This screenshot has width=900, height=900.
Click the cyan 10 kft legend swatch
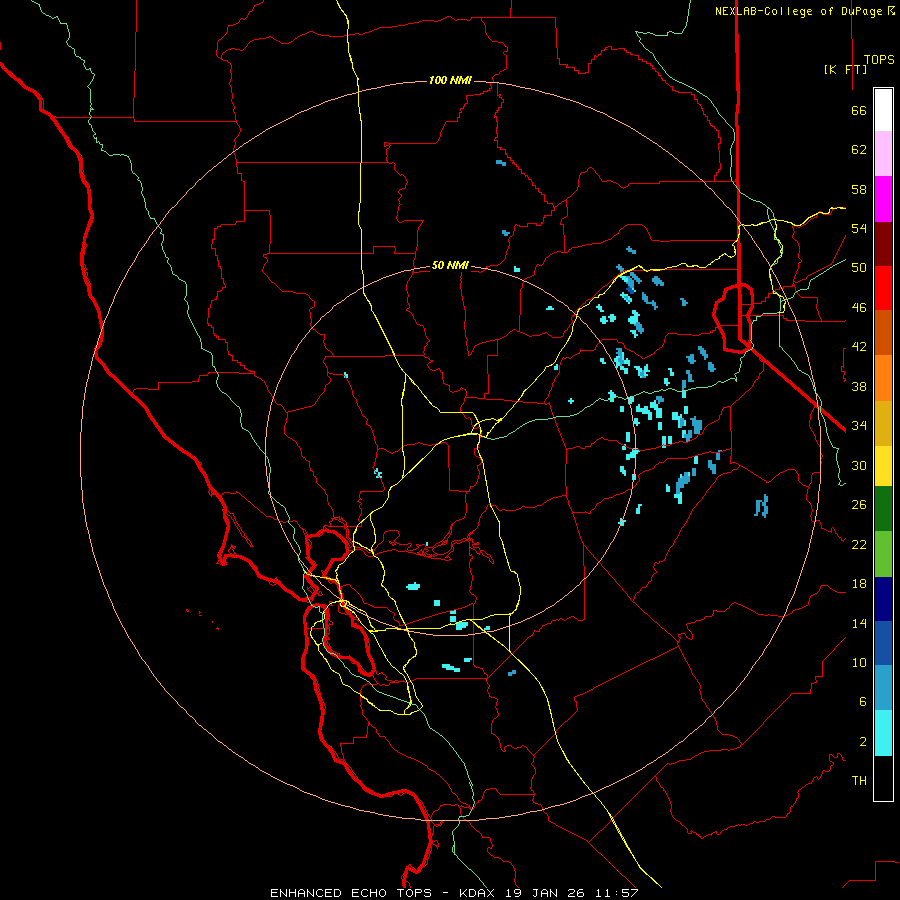click(883, 732)
